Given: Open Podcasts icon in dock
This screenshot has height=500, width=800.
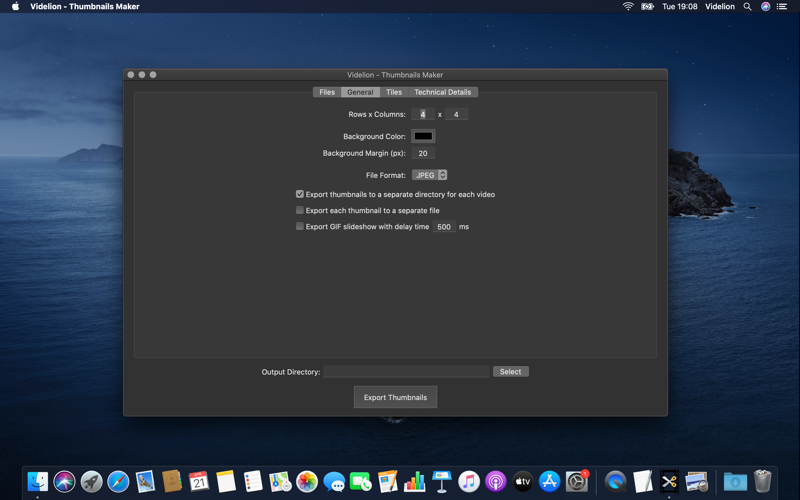Looking at the screenshot, I should (495, 481).
